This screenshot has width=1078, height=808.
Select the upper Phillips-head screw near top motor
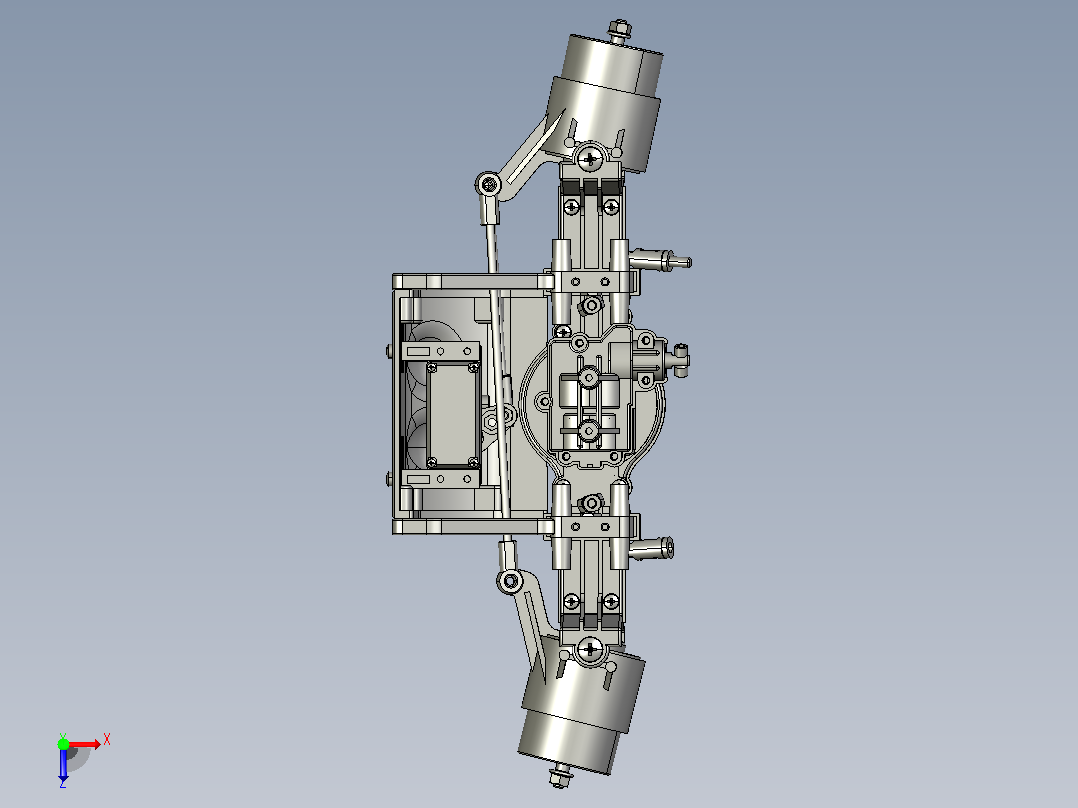(x=590, y=159)
